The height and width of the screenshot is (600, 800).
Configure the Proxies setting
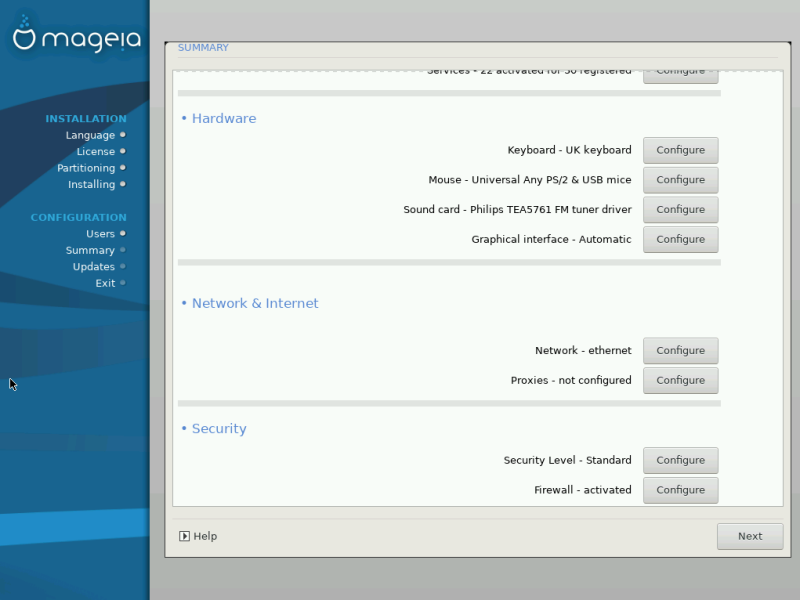[x=680, y=380]
